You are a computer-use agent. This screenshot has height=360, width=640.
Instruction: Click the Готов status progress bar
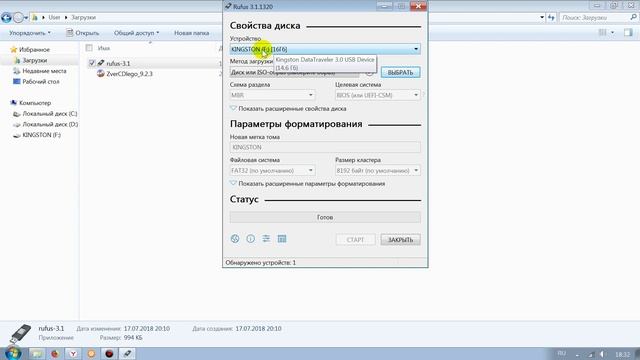(325, 218)
